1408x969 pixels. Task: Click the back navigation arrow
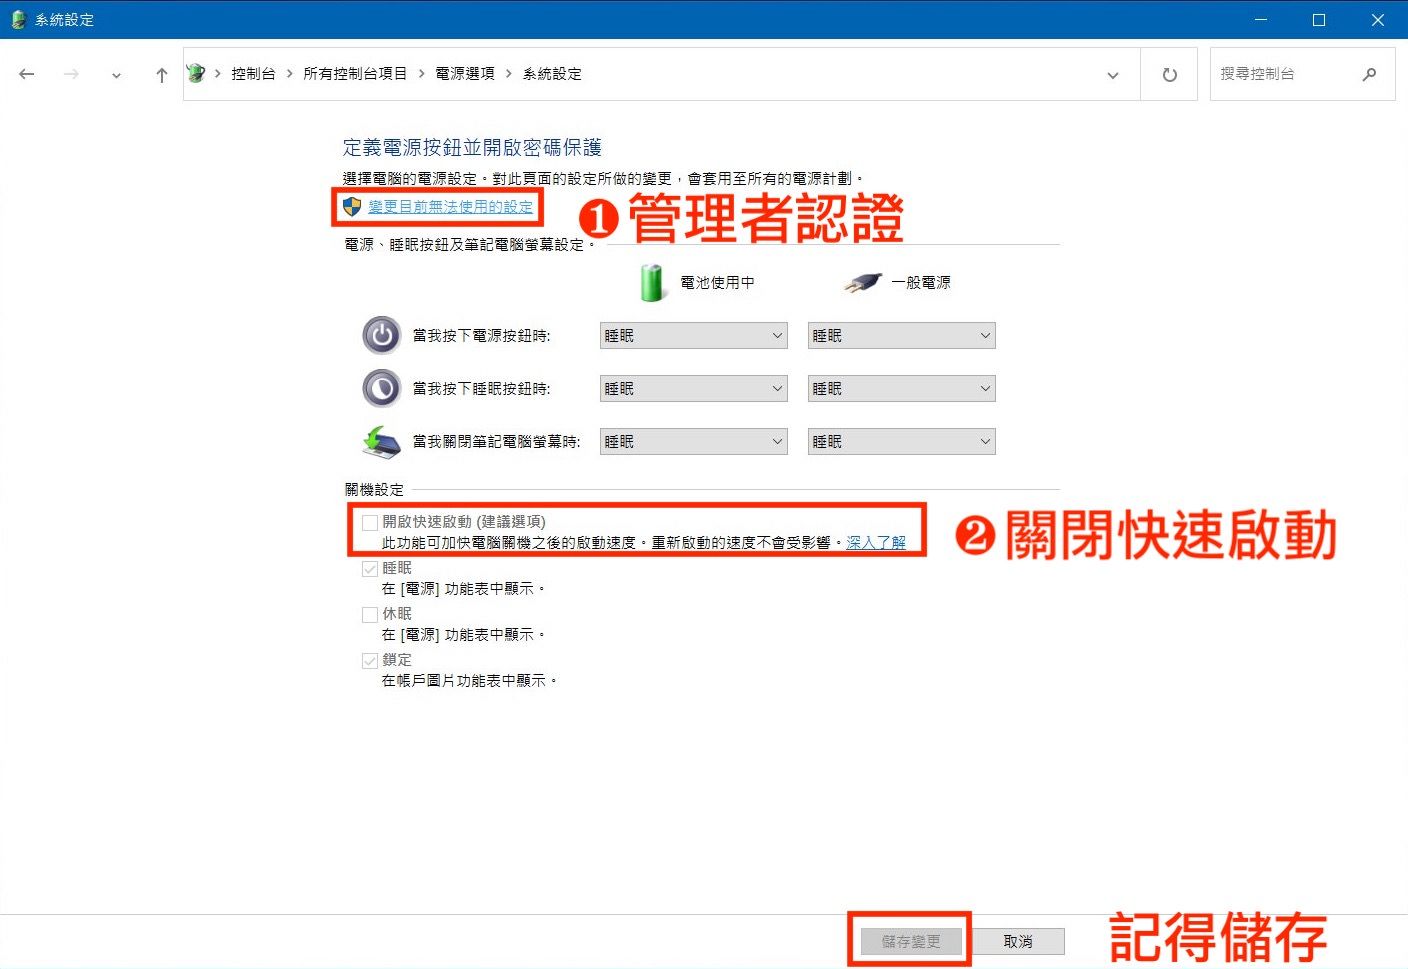tap(27, 74)
